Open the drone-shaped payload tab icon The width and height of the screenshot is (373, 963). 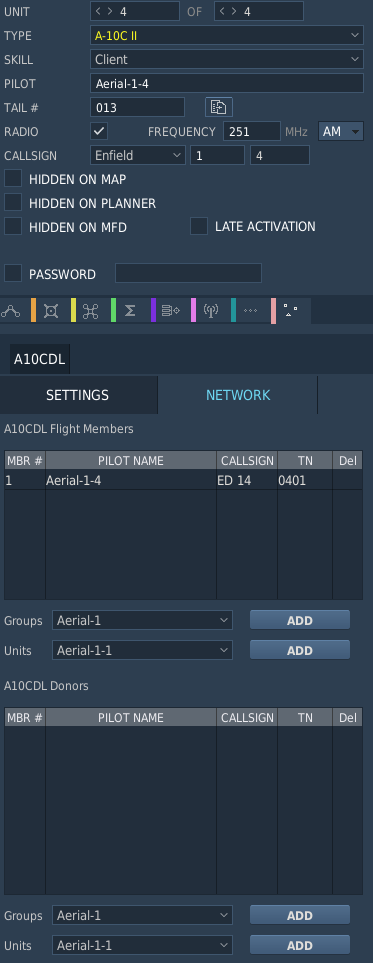(x=91, y=311)
